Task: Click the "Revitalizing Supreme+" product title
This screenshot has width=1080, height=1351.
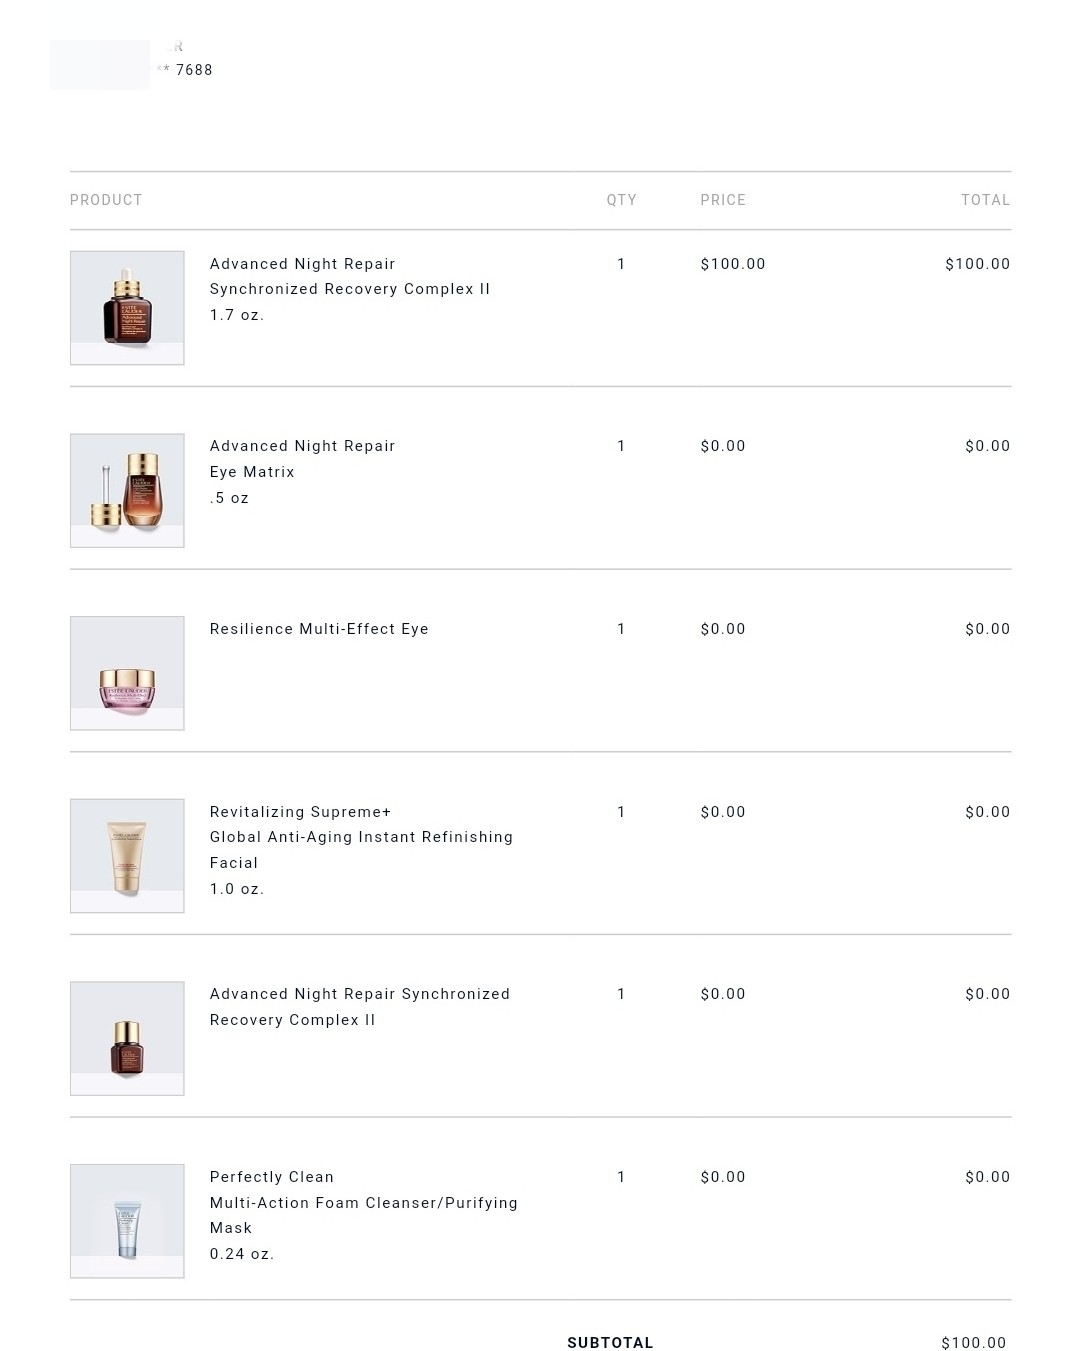Action: pyautogui.click(x=300, y=812)
